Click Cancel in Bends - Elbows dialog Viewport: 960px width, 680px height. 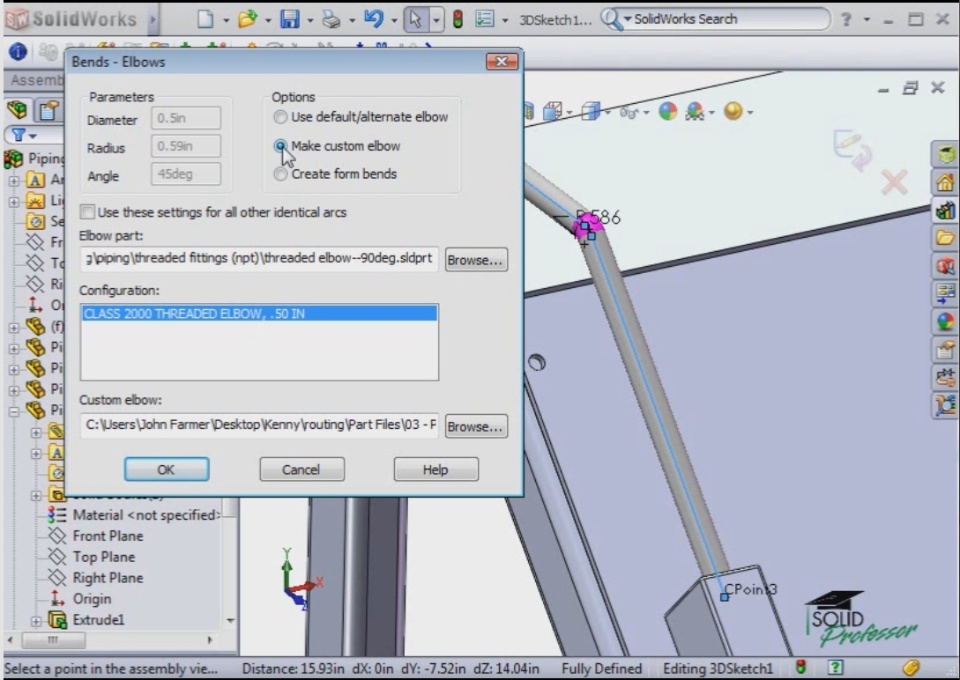point(301,469)
